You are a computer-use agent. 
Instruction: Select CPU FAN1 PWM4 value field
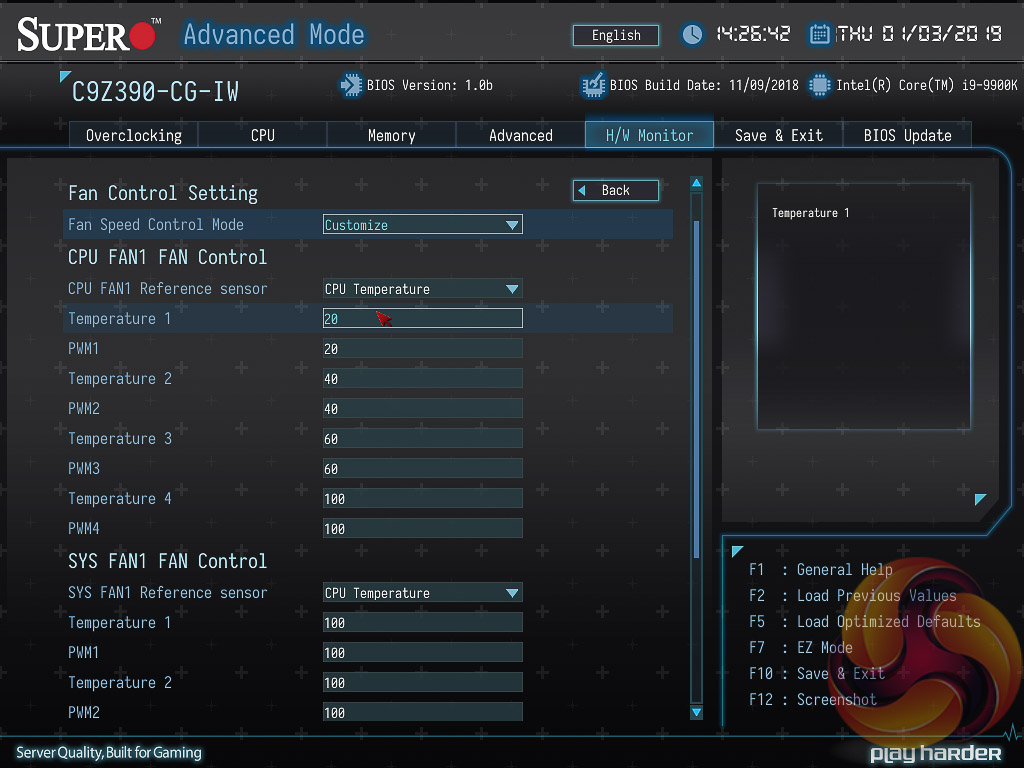coord(423,529)
